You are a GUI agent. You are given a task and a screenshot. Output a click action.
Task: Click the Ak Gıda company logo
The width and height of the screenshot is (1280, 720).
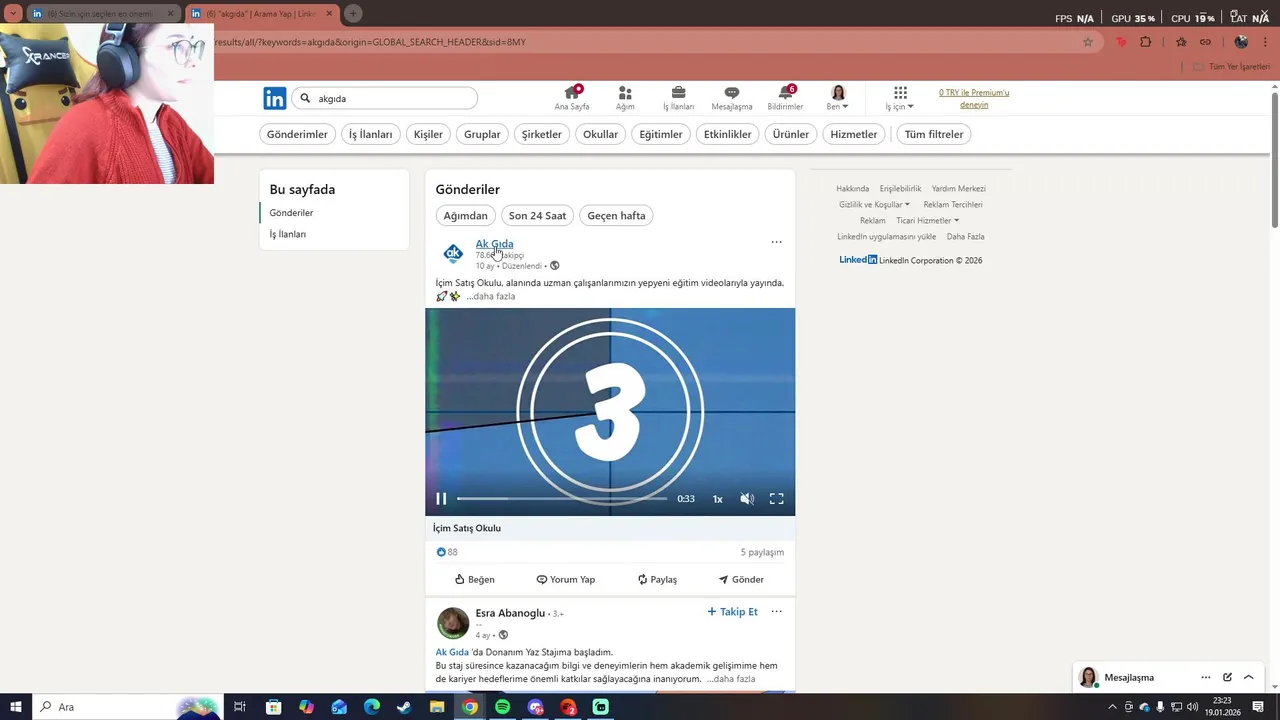453,254
